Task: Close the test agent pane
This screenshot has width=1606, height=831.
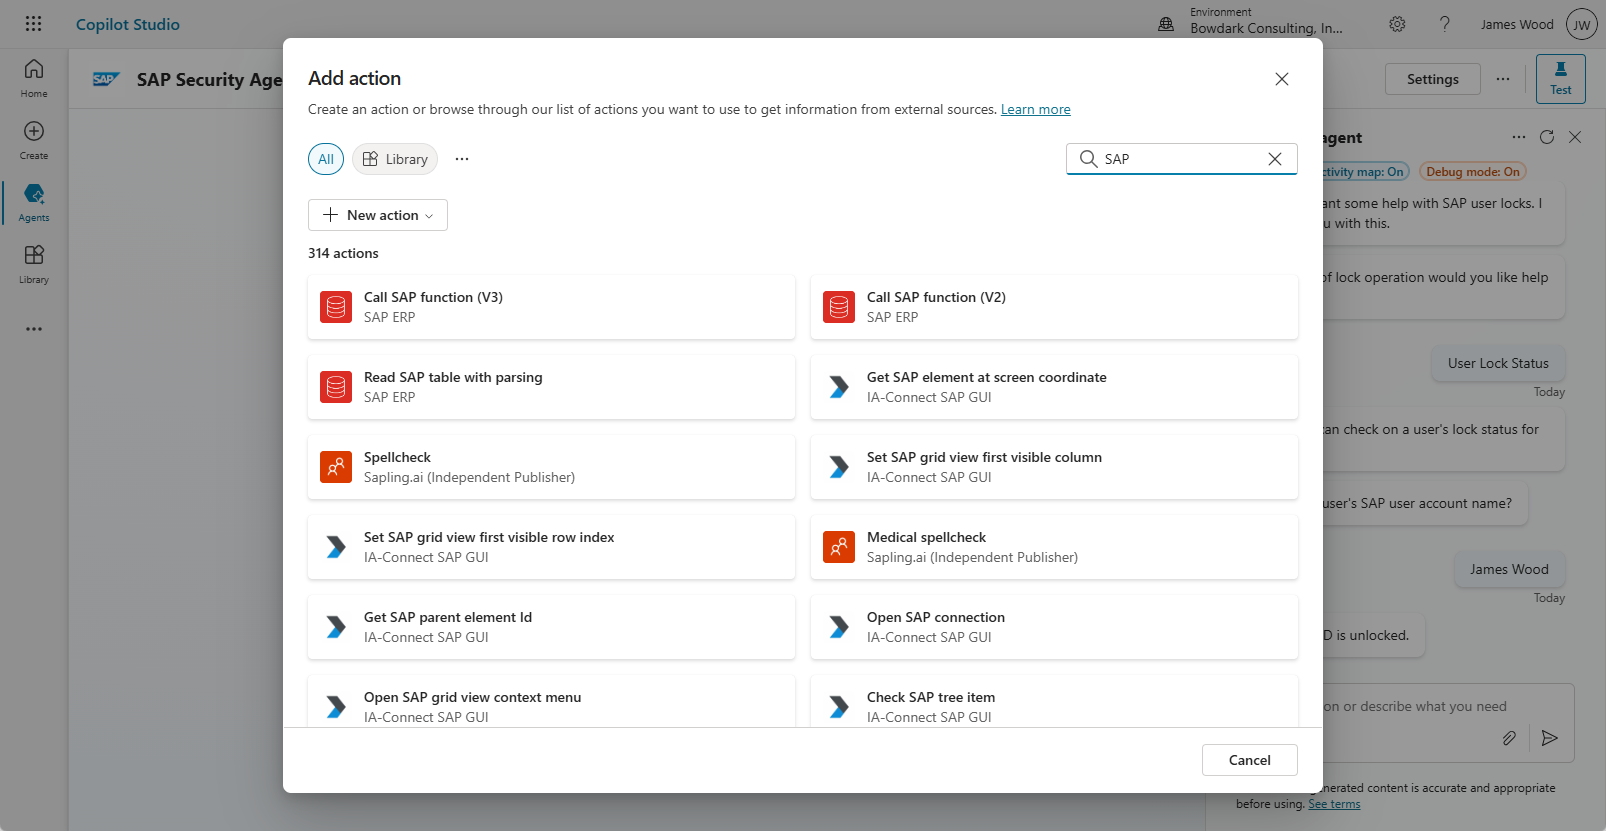Action: pyautogui.click(x=1575, y=137)
